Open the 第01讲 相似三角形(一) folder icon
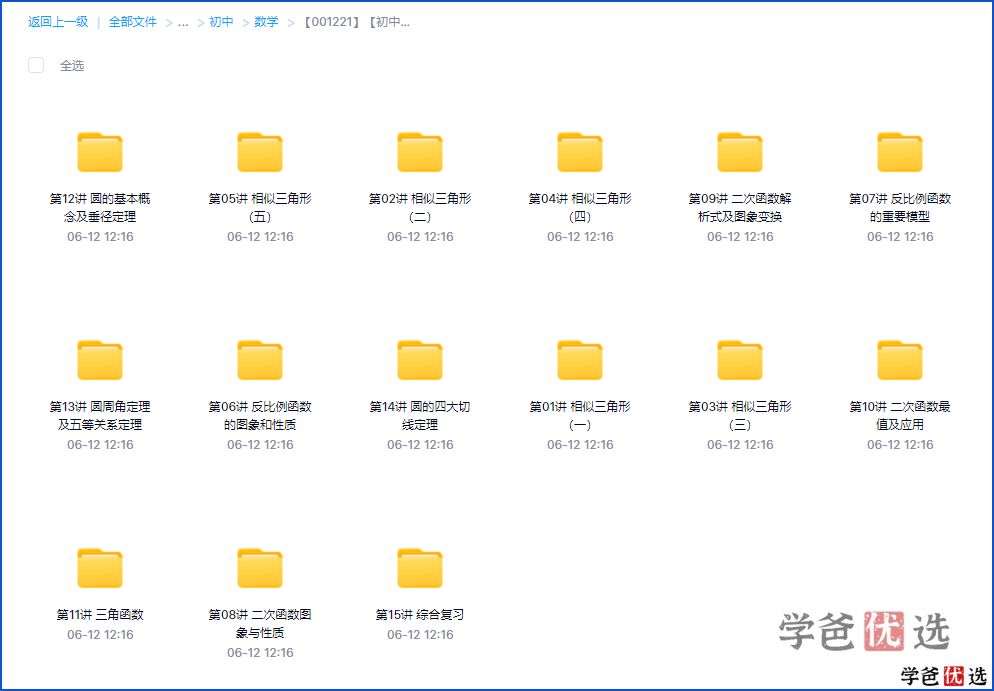Image resolution: width=994 pixels, height=691 pixels. (x=579, y=360)
